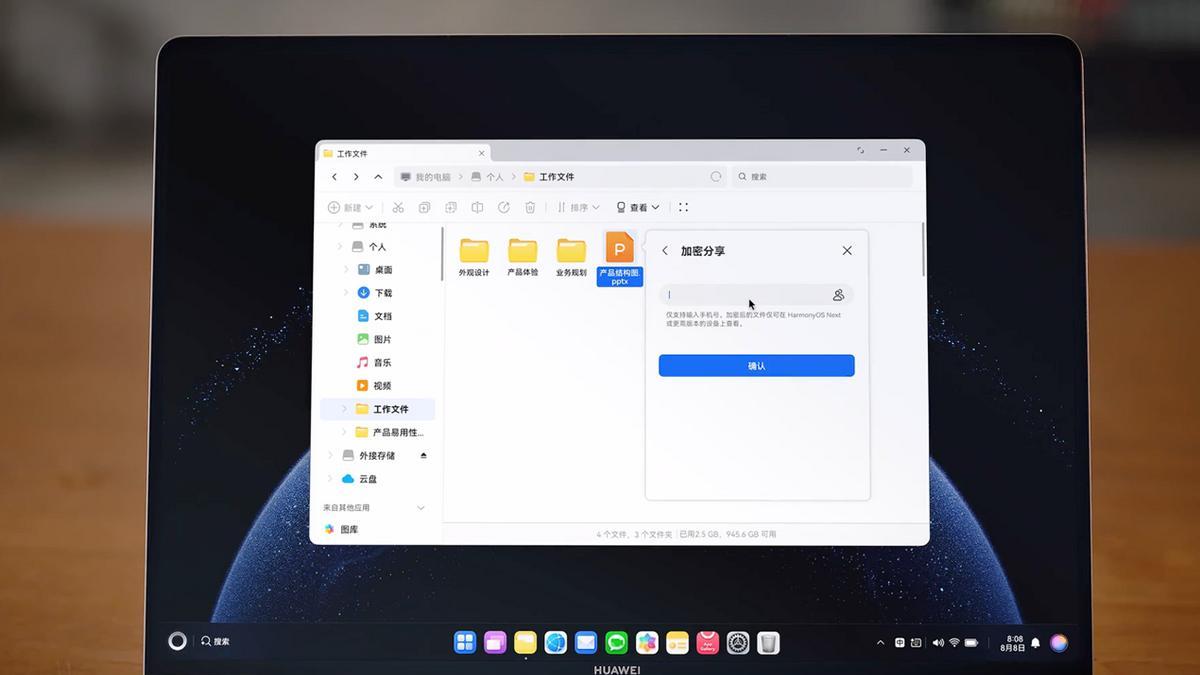Click 工作文件 in the breadcrumb
The image size is (1200, 675).
tap(549, 177)
